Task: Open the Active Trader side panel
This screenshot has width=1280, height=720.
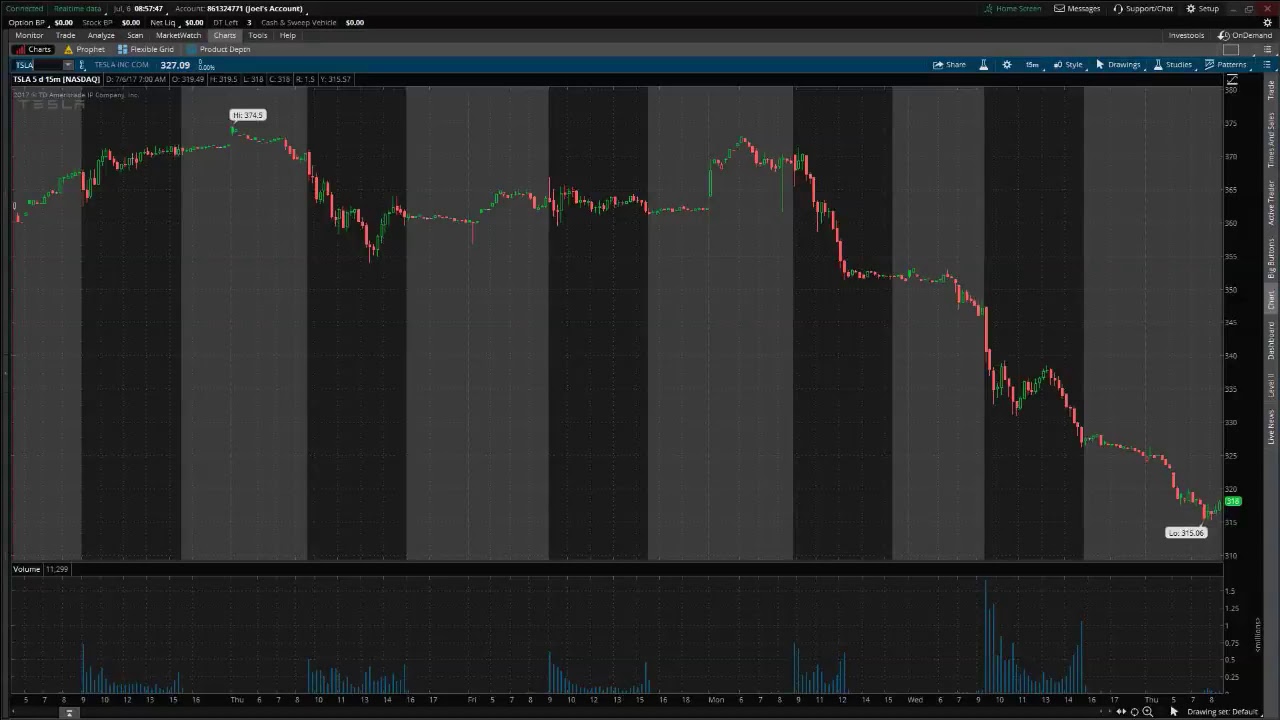Action: pyautogui.click(x=1271, y=202)
